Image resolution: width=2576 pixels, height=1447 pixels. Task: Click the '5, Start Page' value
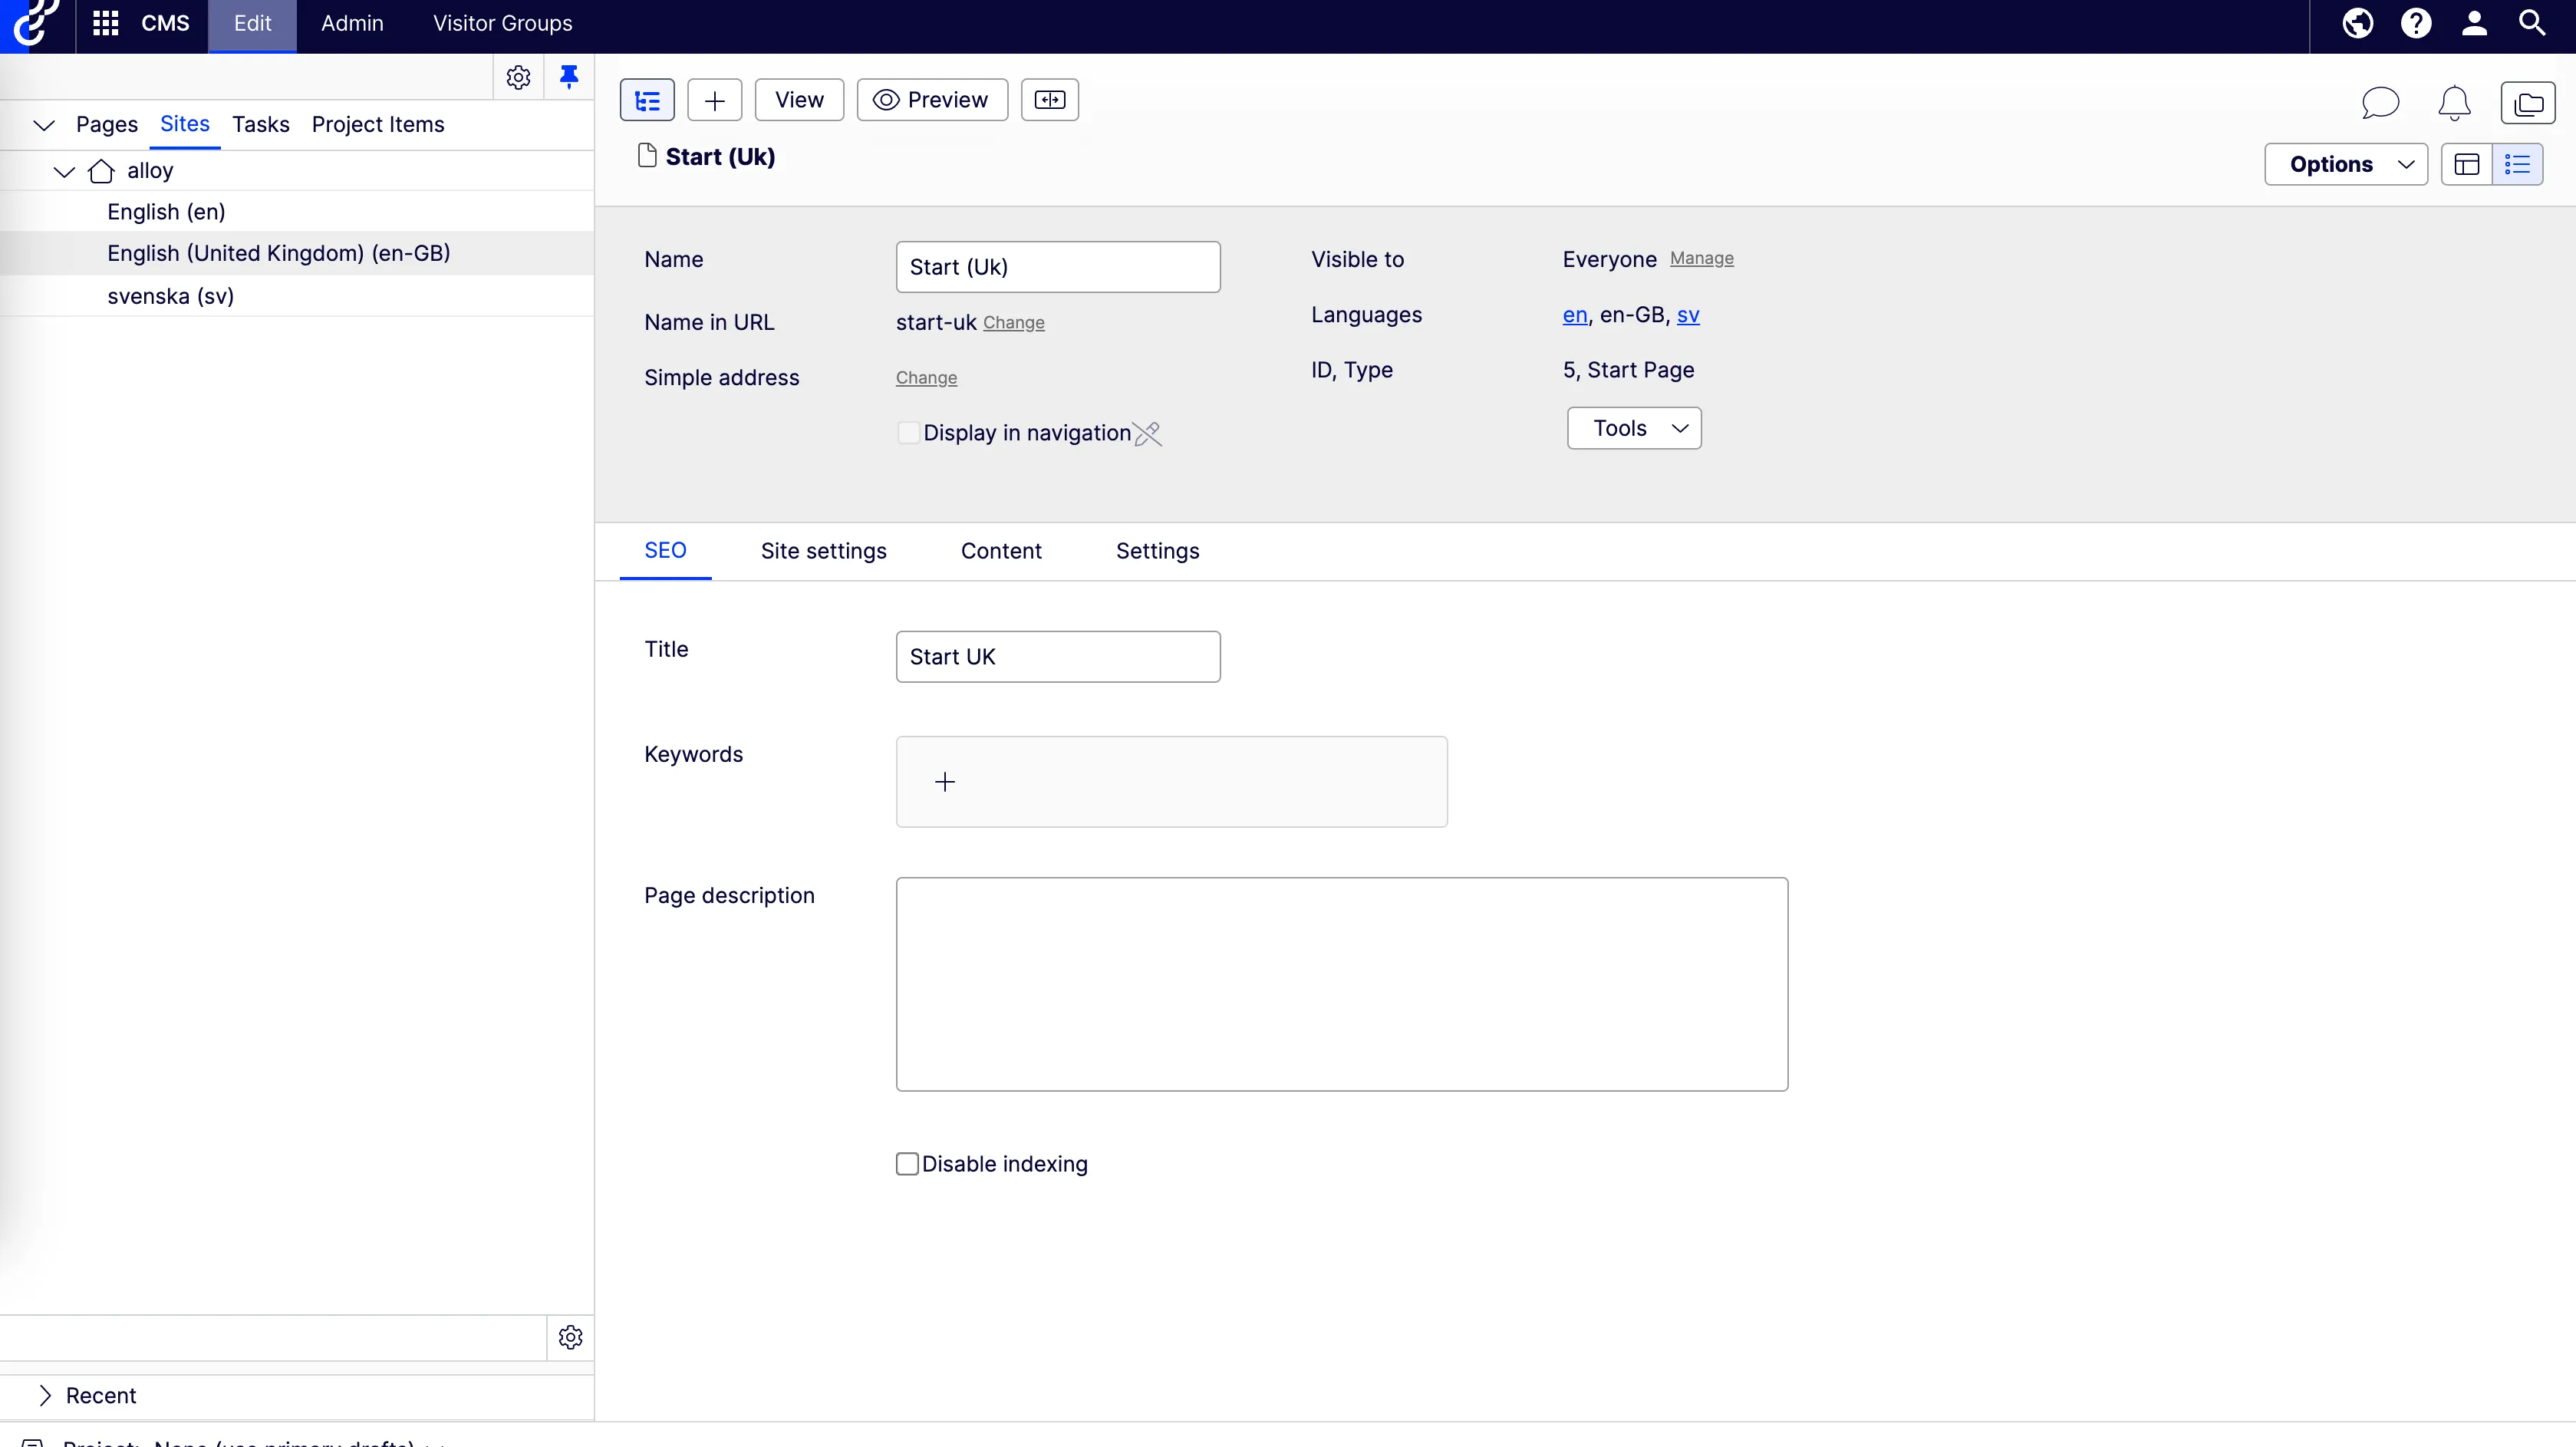(x=1628, y=370)
